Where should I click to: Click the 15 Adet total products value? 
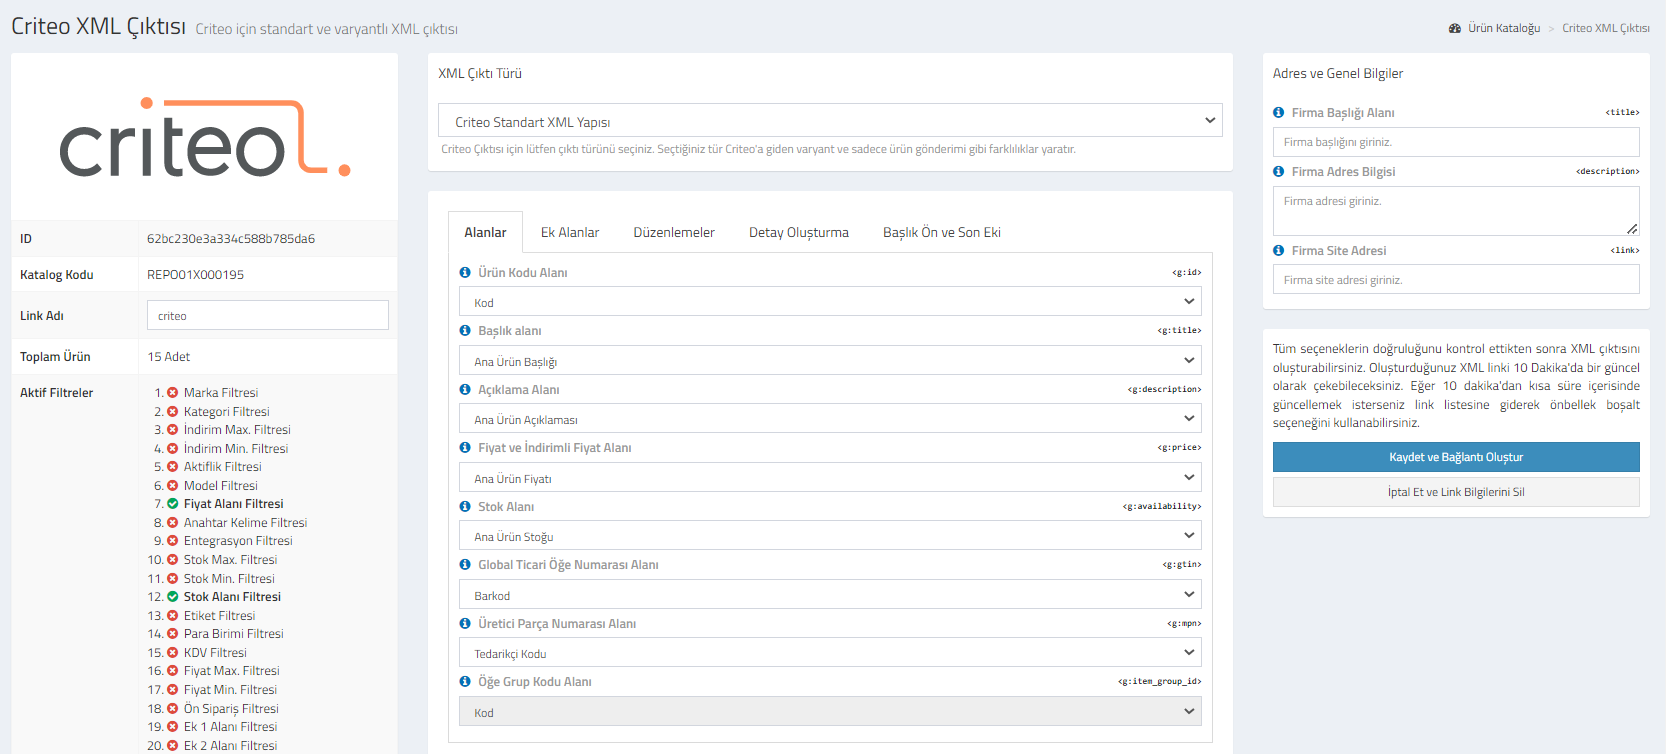[x=169, y=356]
